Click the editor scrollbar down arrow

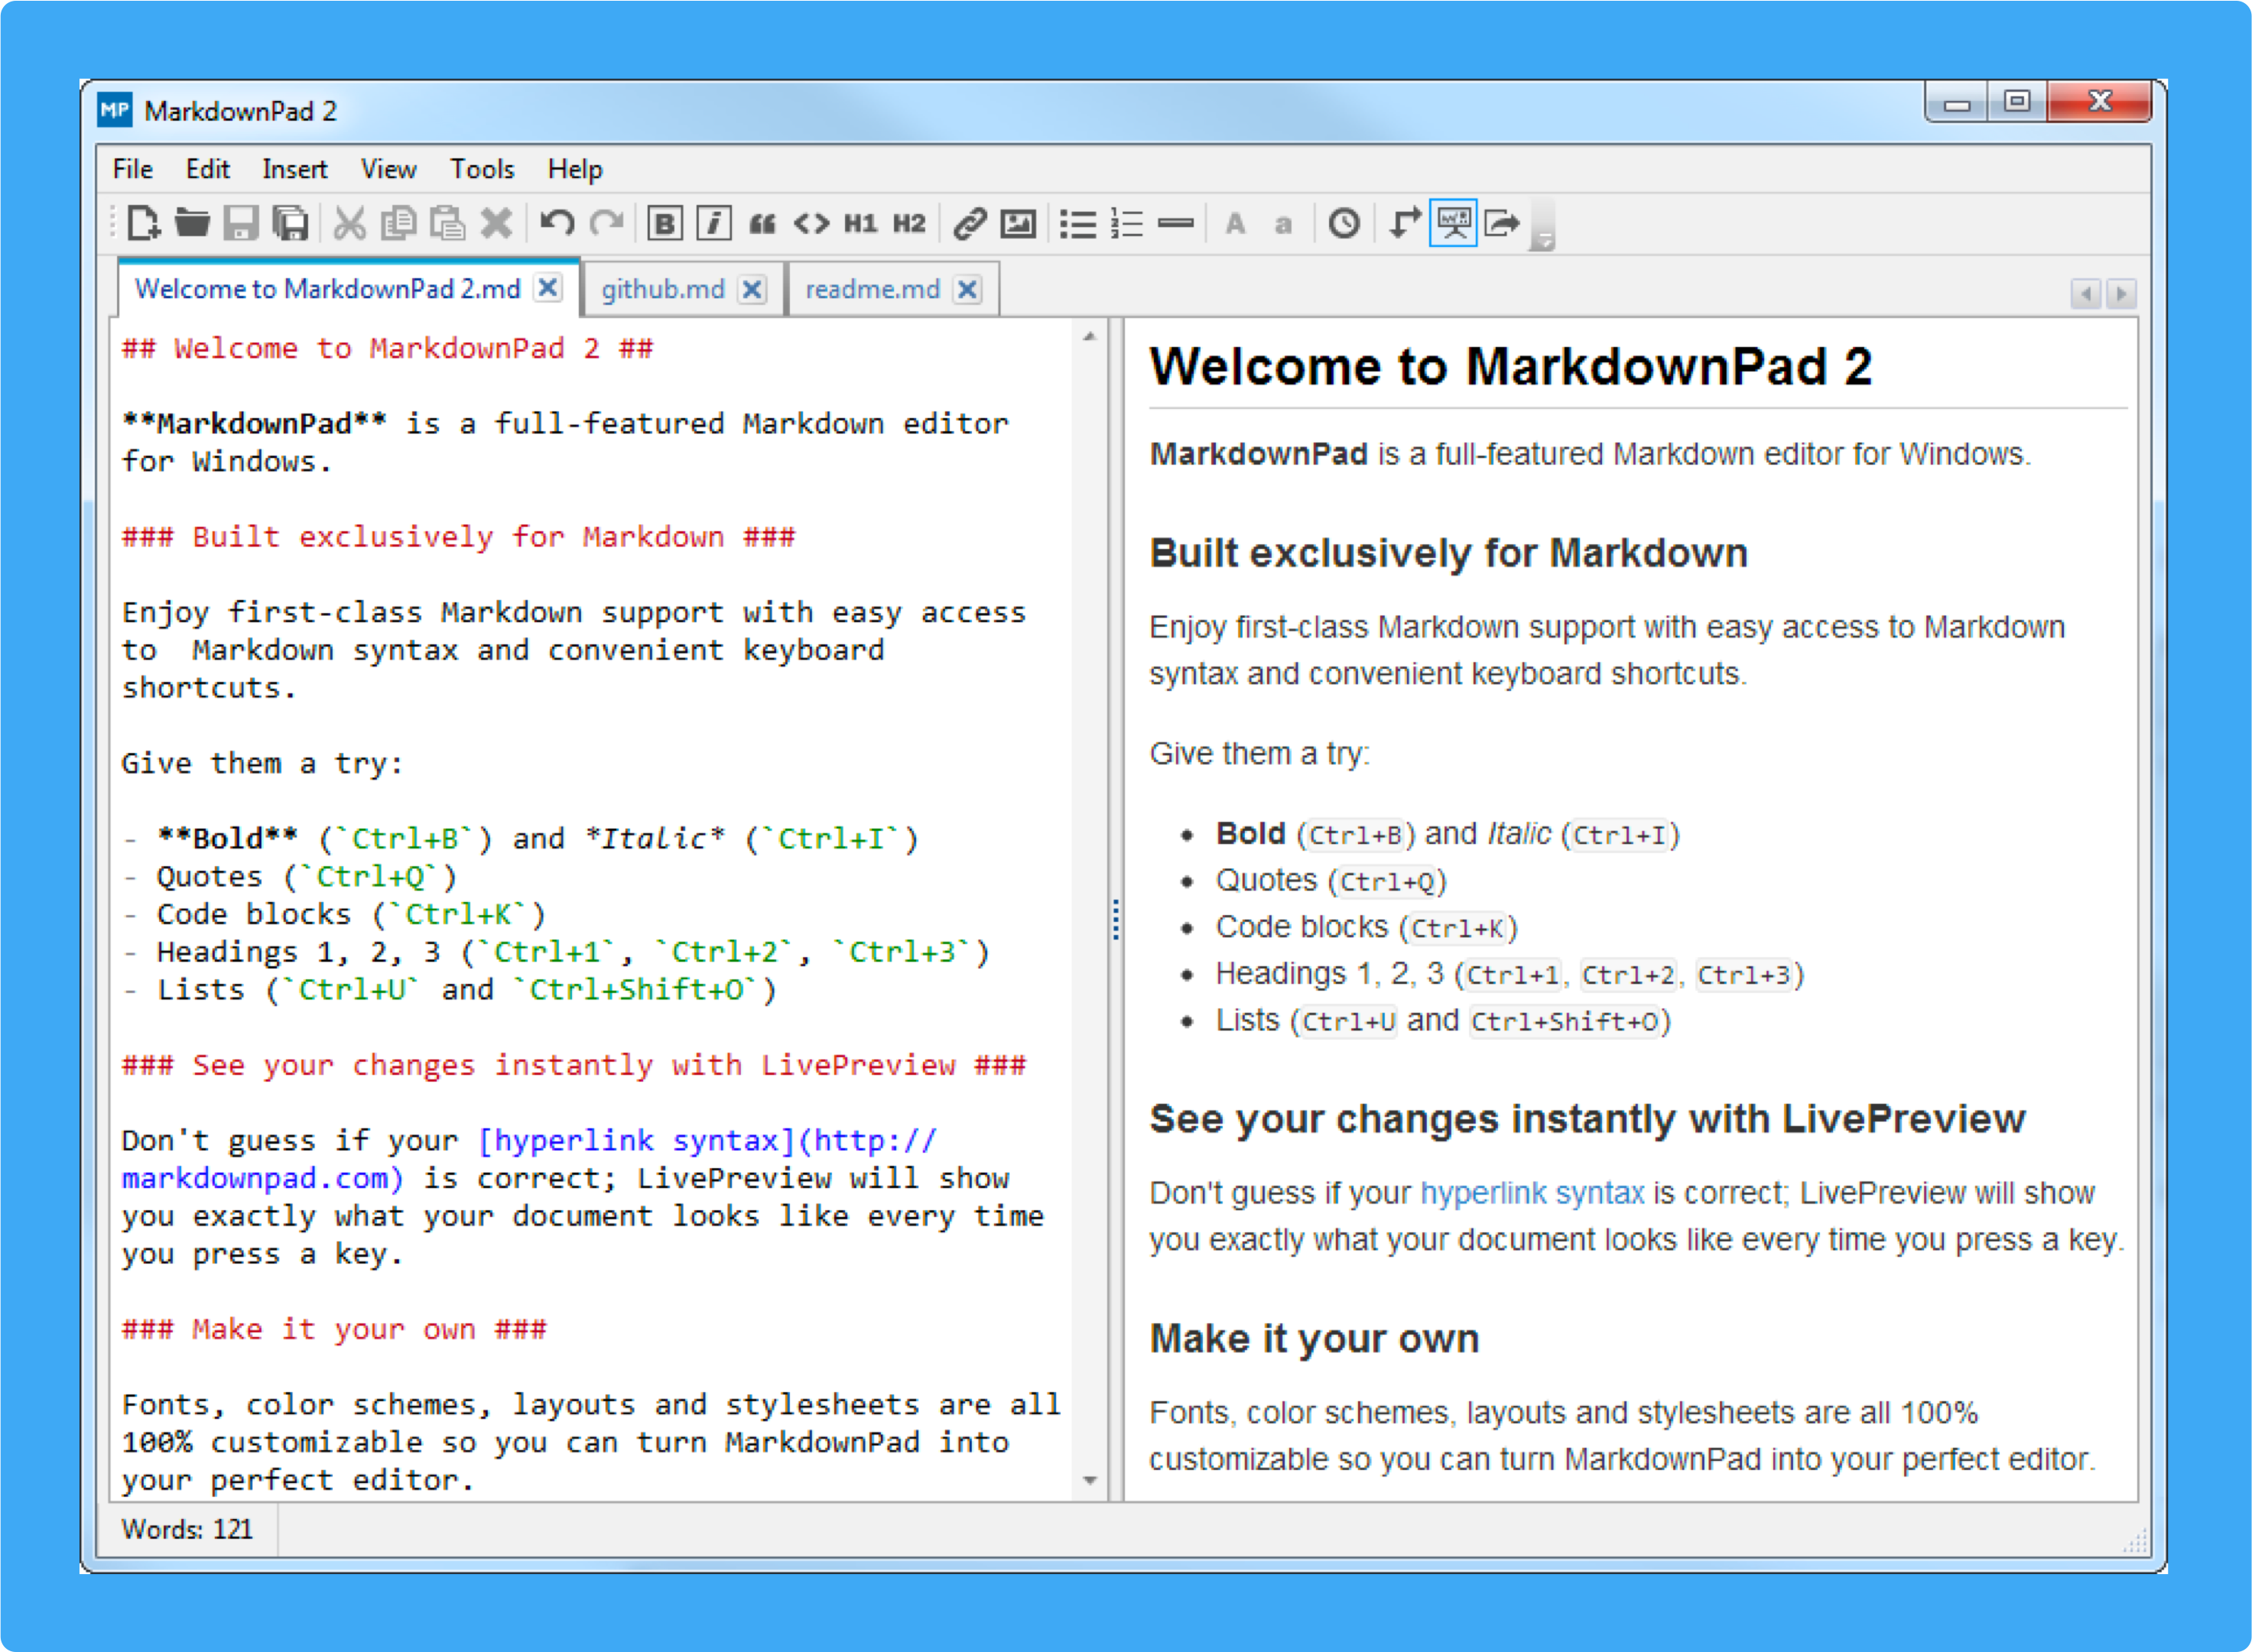(1090, 1480)
